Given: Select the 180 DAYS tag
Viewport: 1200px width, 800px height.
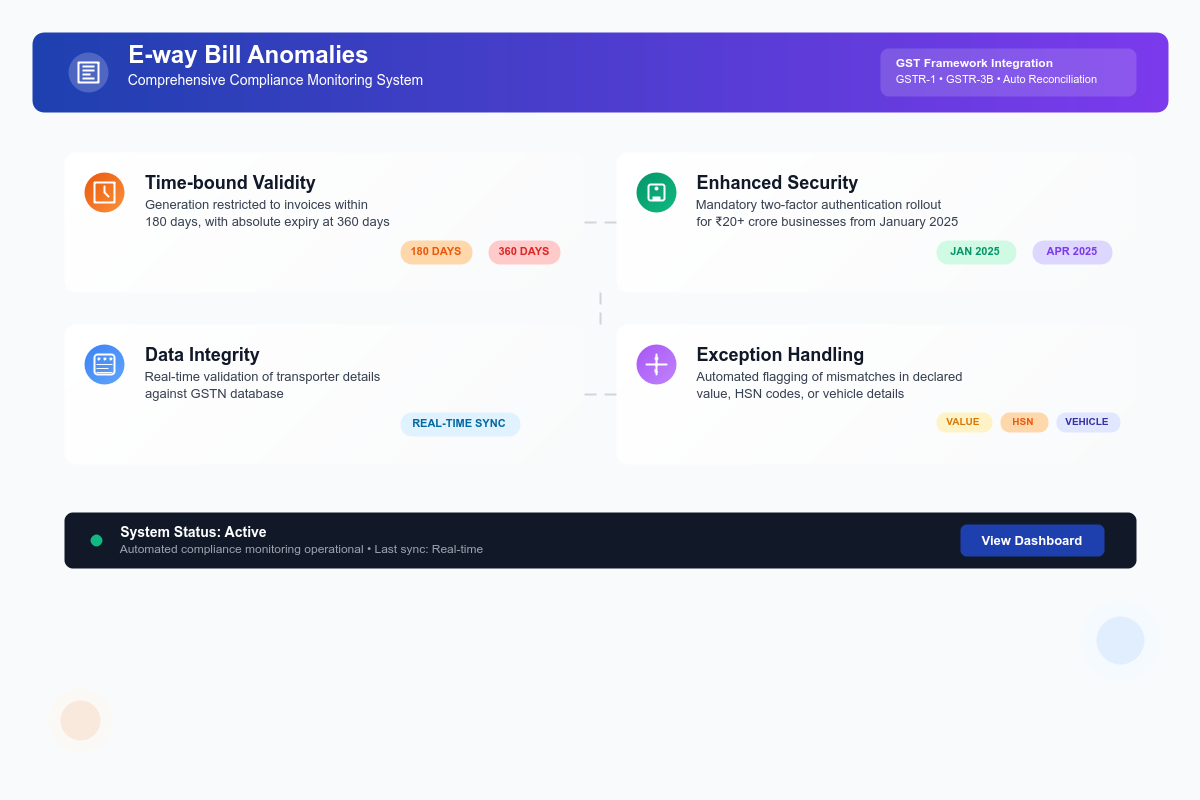Looking at the screenshot, I should [436, 252].
